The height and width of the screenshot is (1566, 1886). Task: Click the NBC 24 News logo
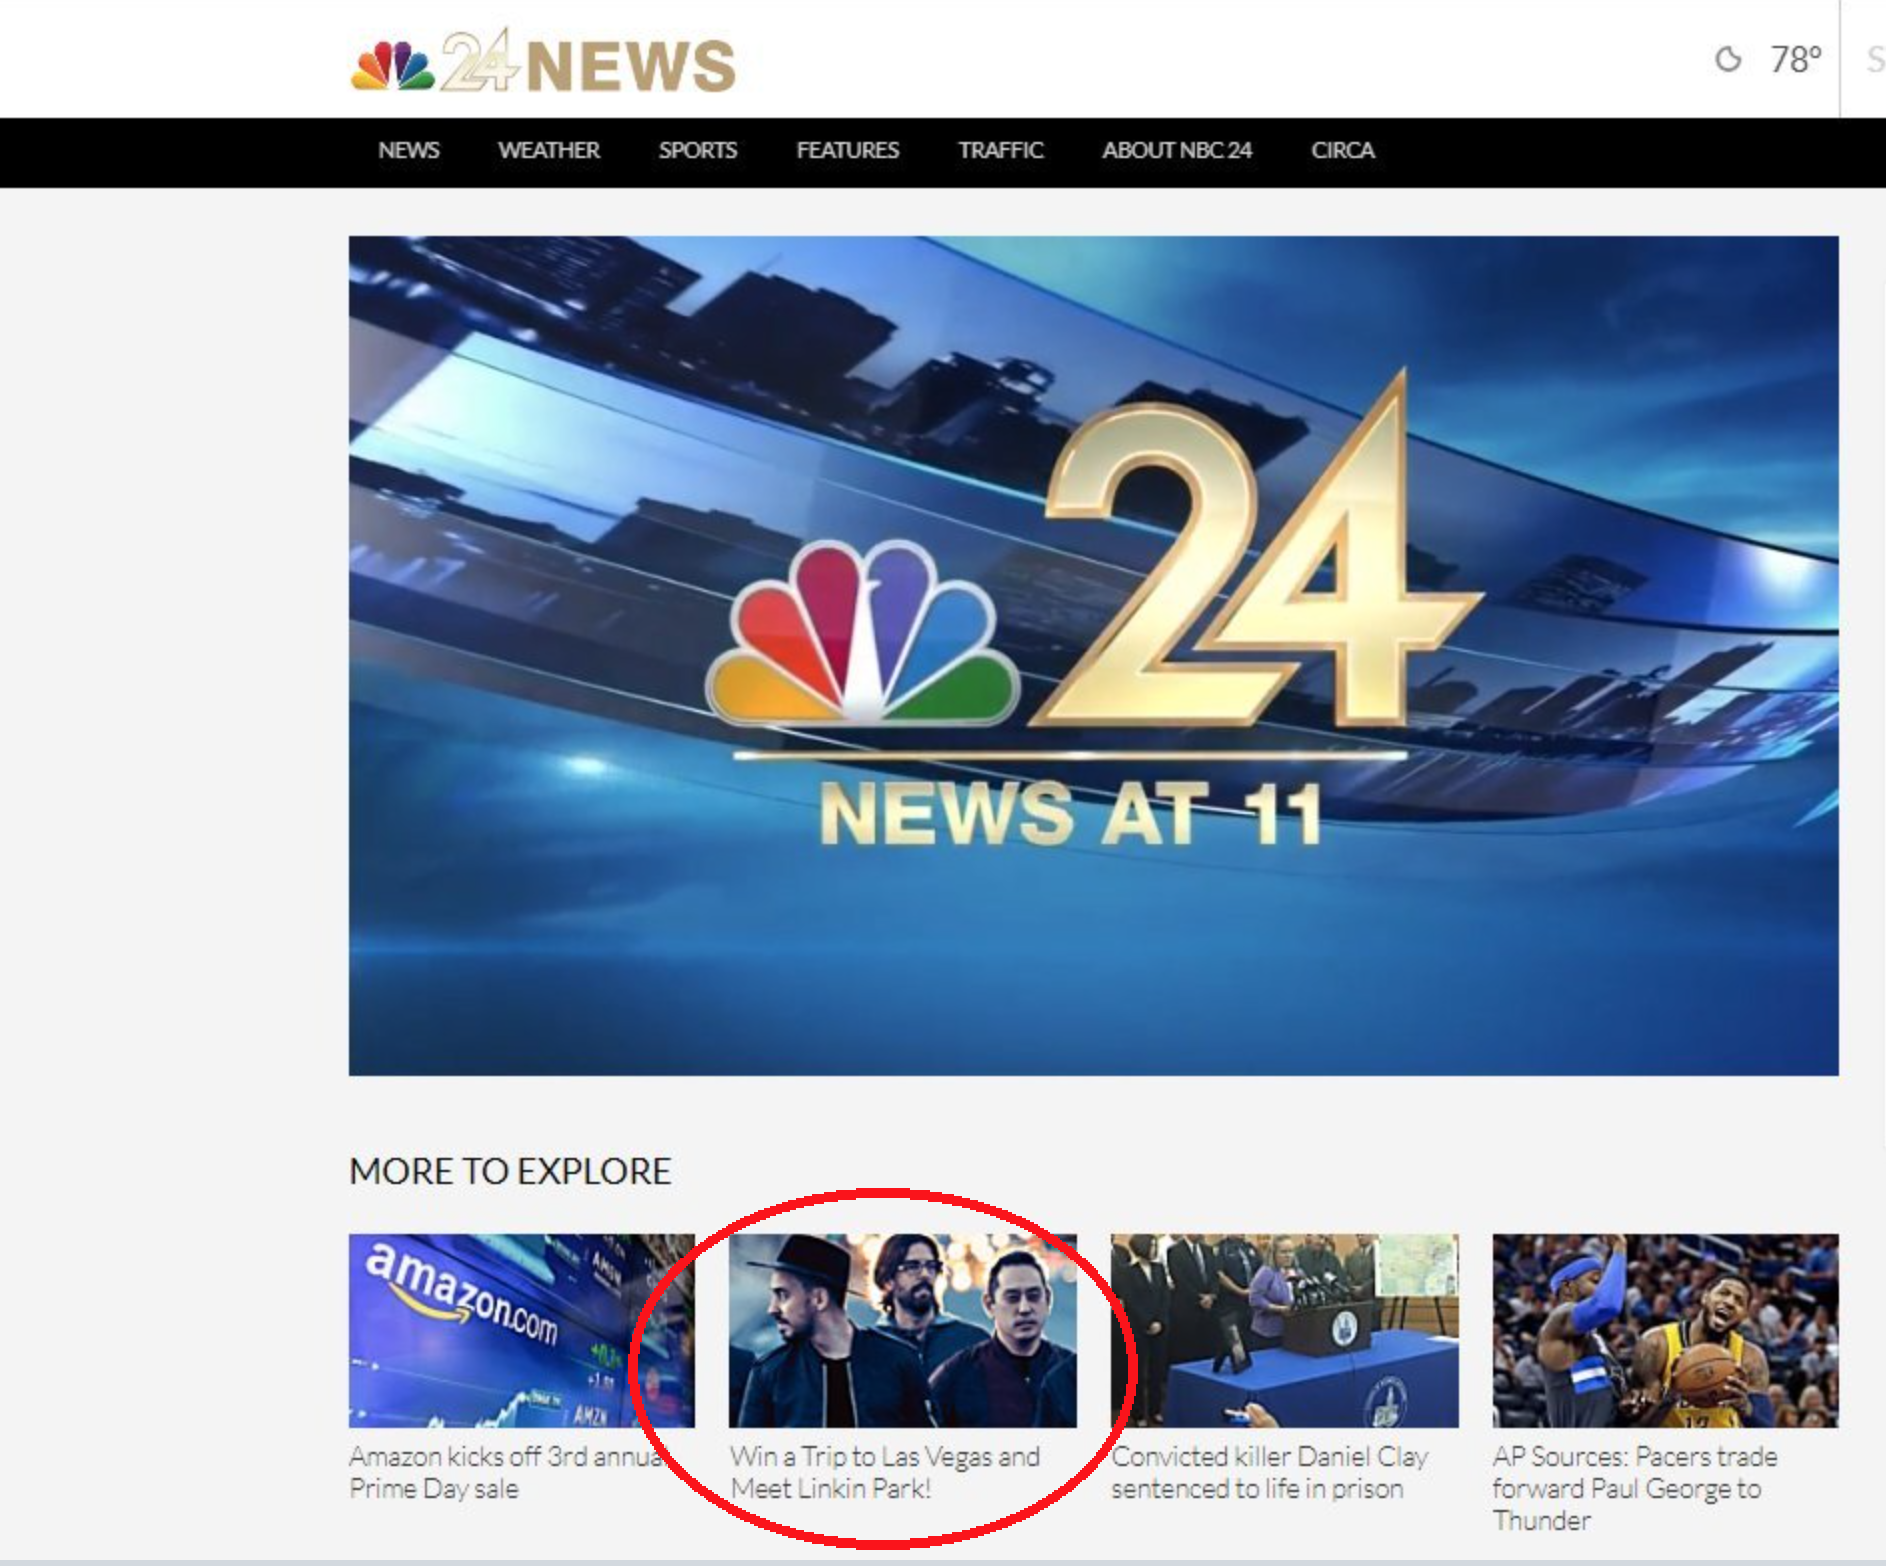pyautogui.click(x=543, y=62)
